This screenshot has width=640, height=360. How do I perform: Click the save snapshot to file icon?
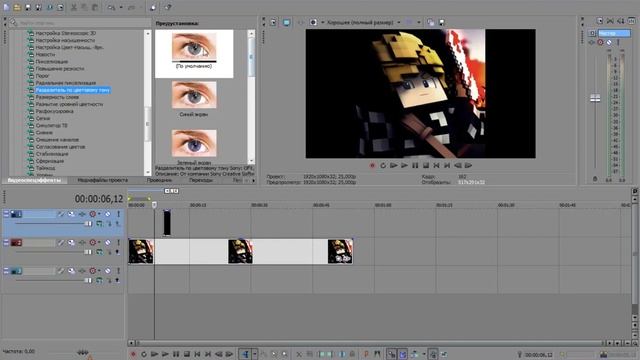click(x=442, y=22)
